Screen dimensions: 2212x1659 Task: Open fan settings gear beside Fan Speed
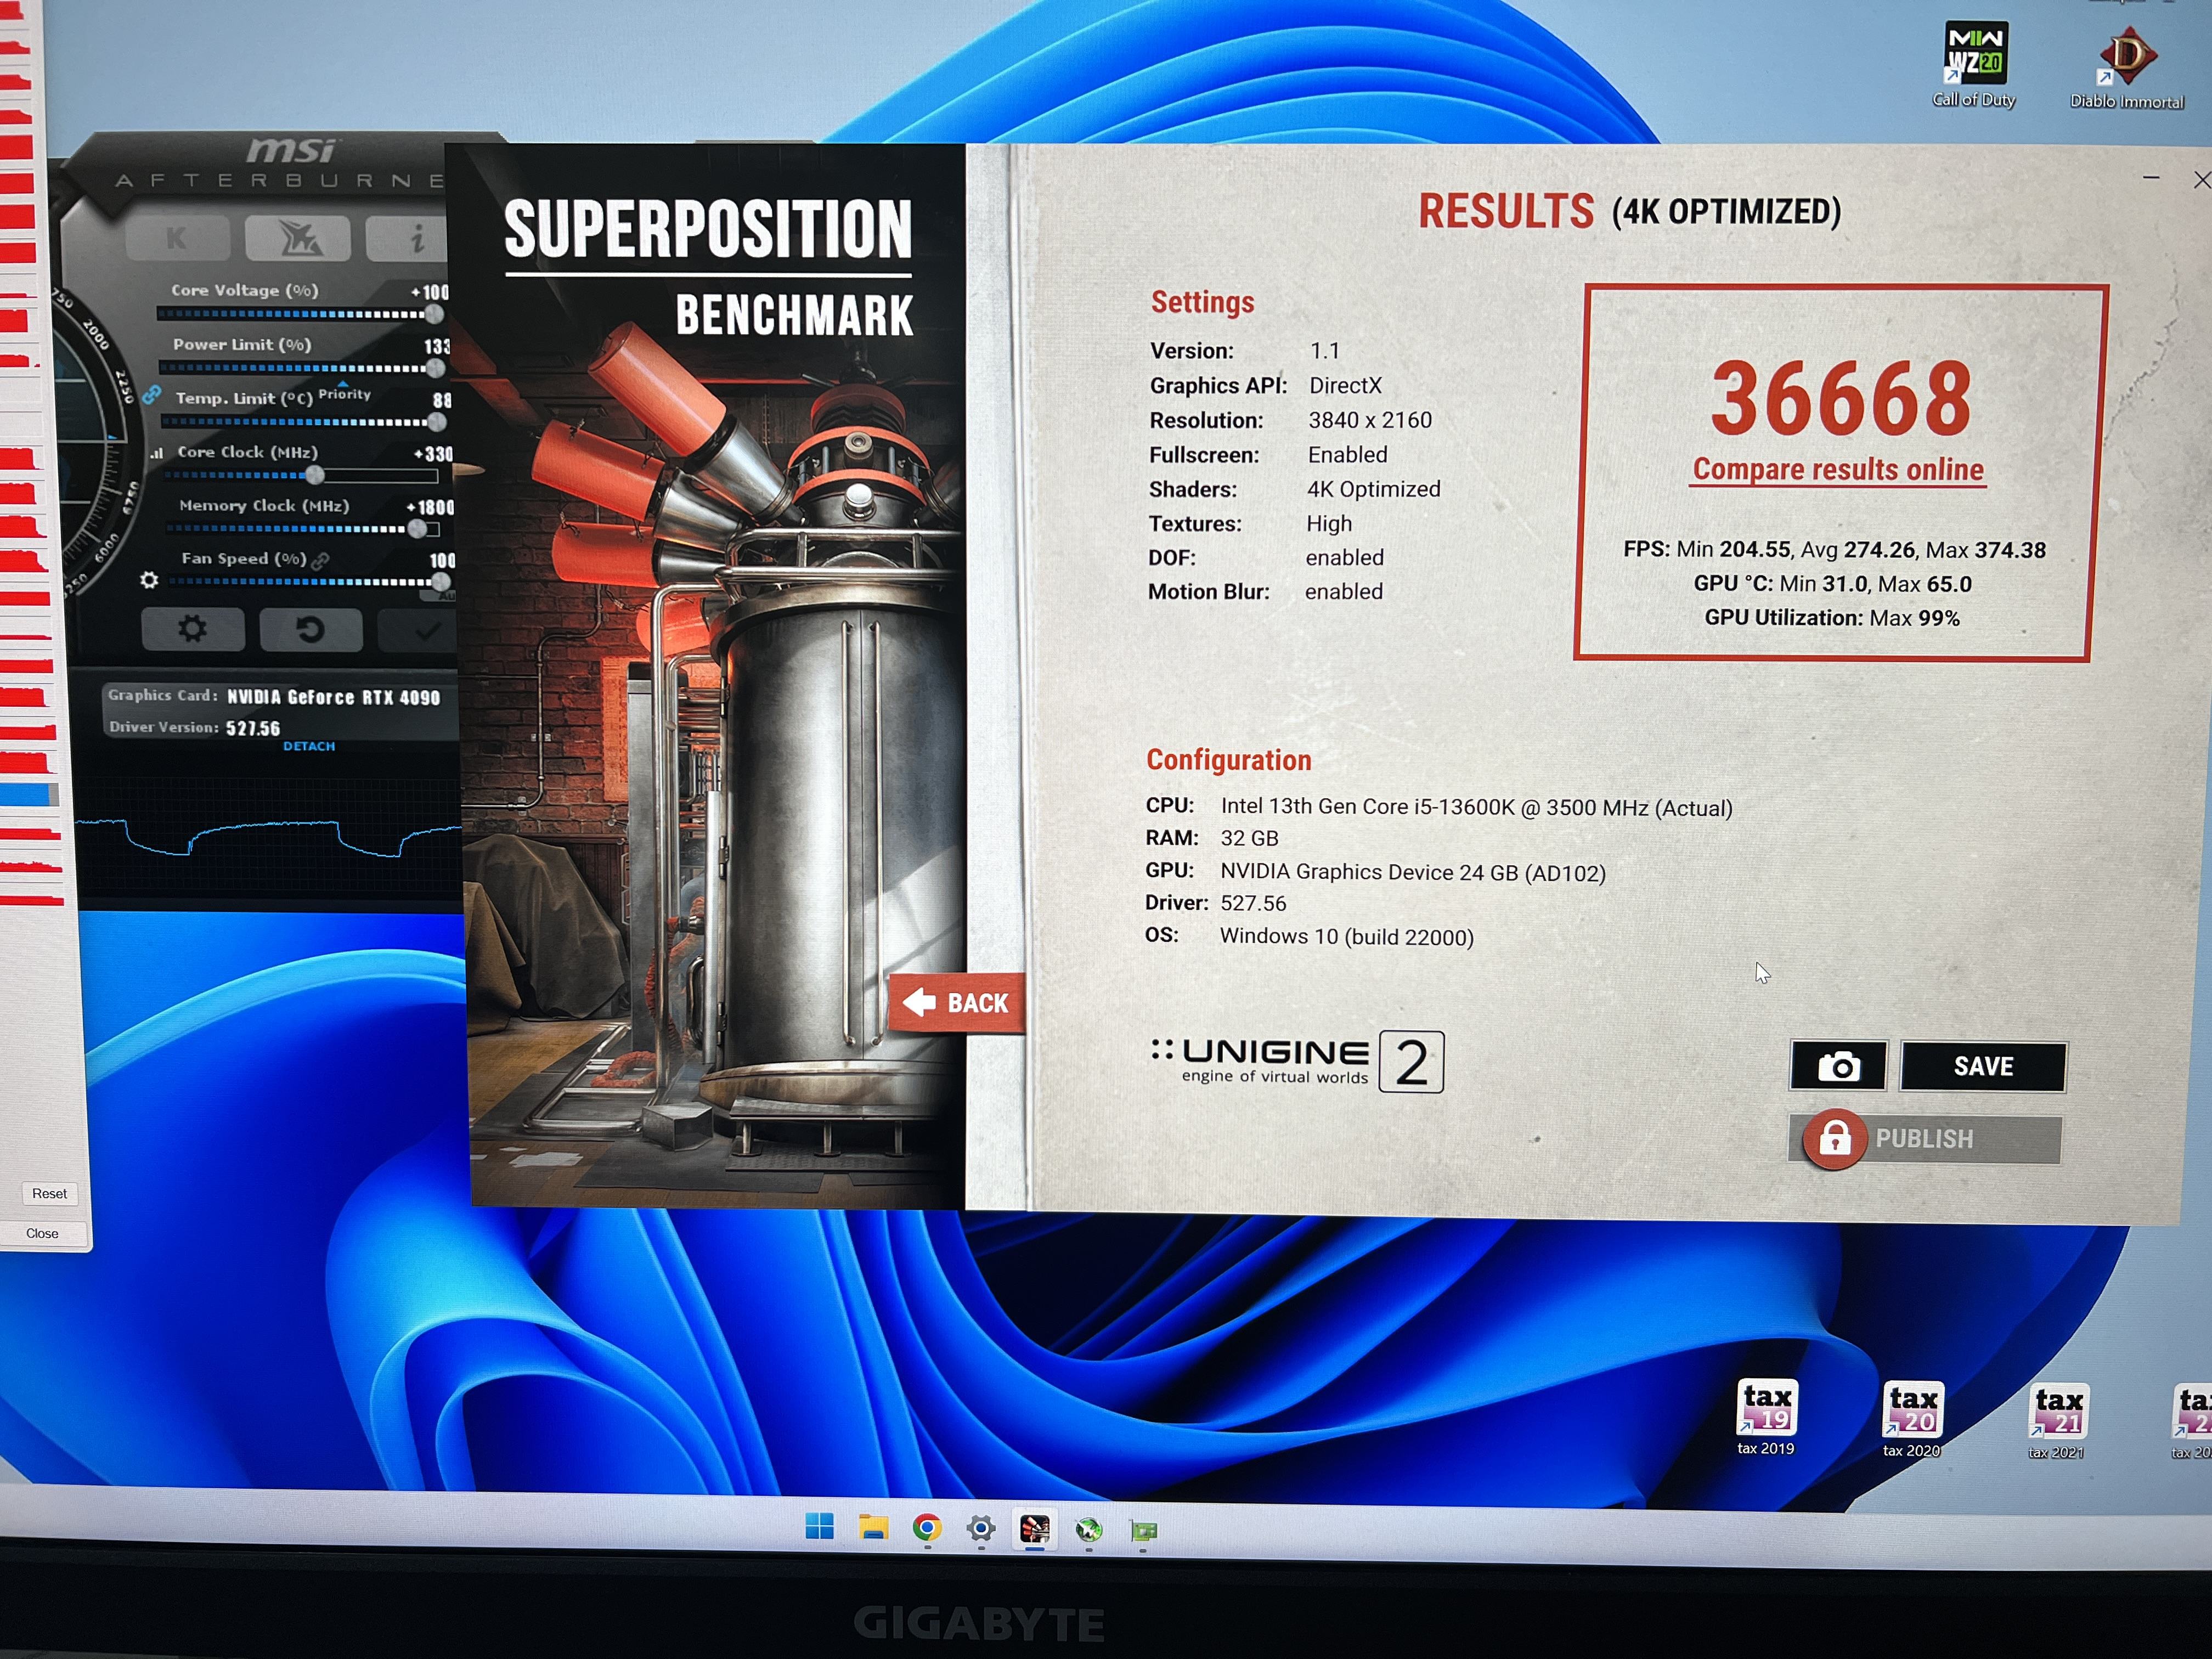point(149,580)
